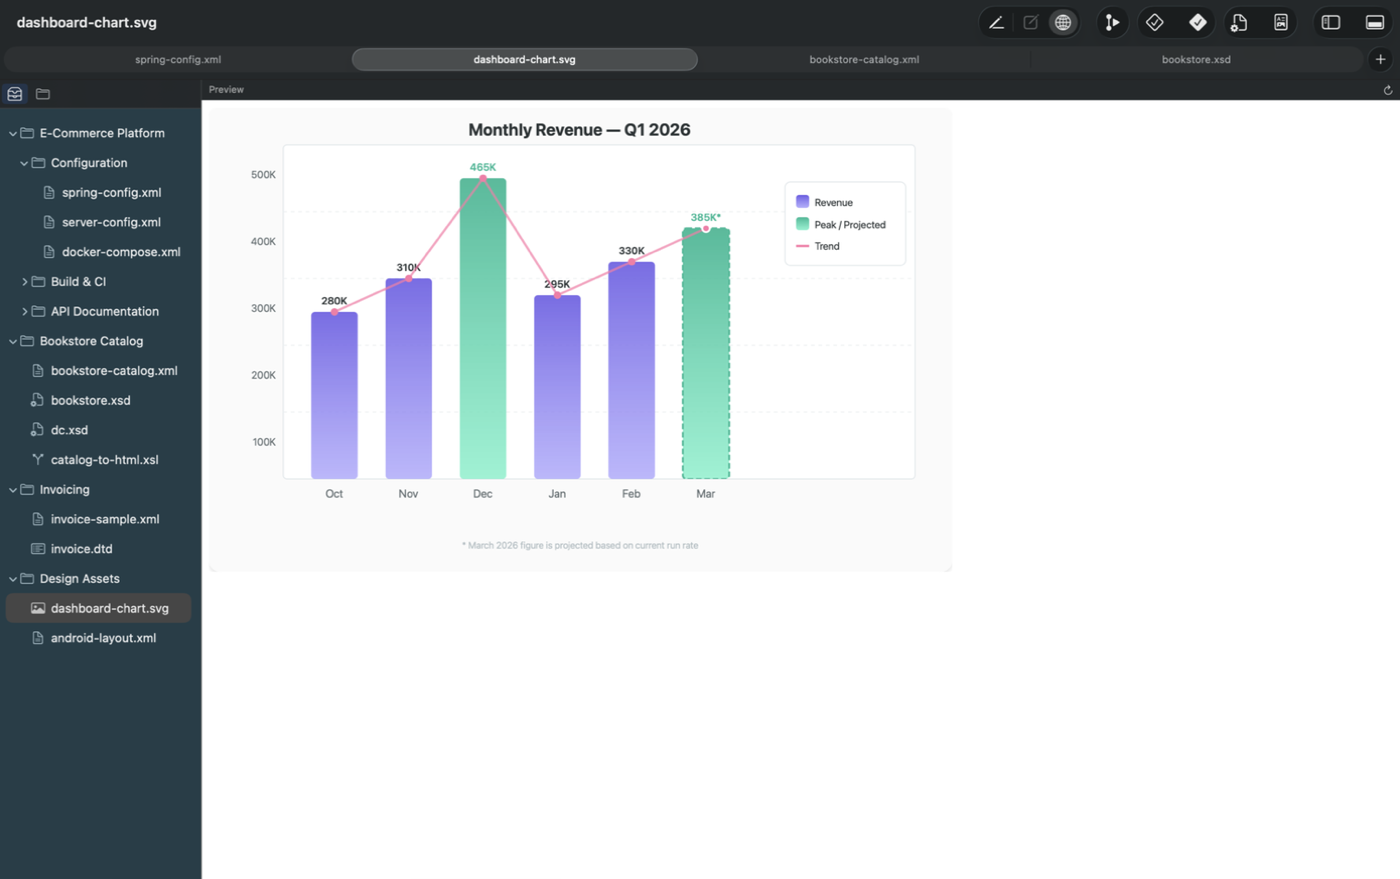Expand the Build & CI folder
This screenshot has width=1400, height=879.
coord(25,282)
